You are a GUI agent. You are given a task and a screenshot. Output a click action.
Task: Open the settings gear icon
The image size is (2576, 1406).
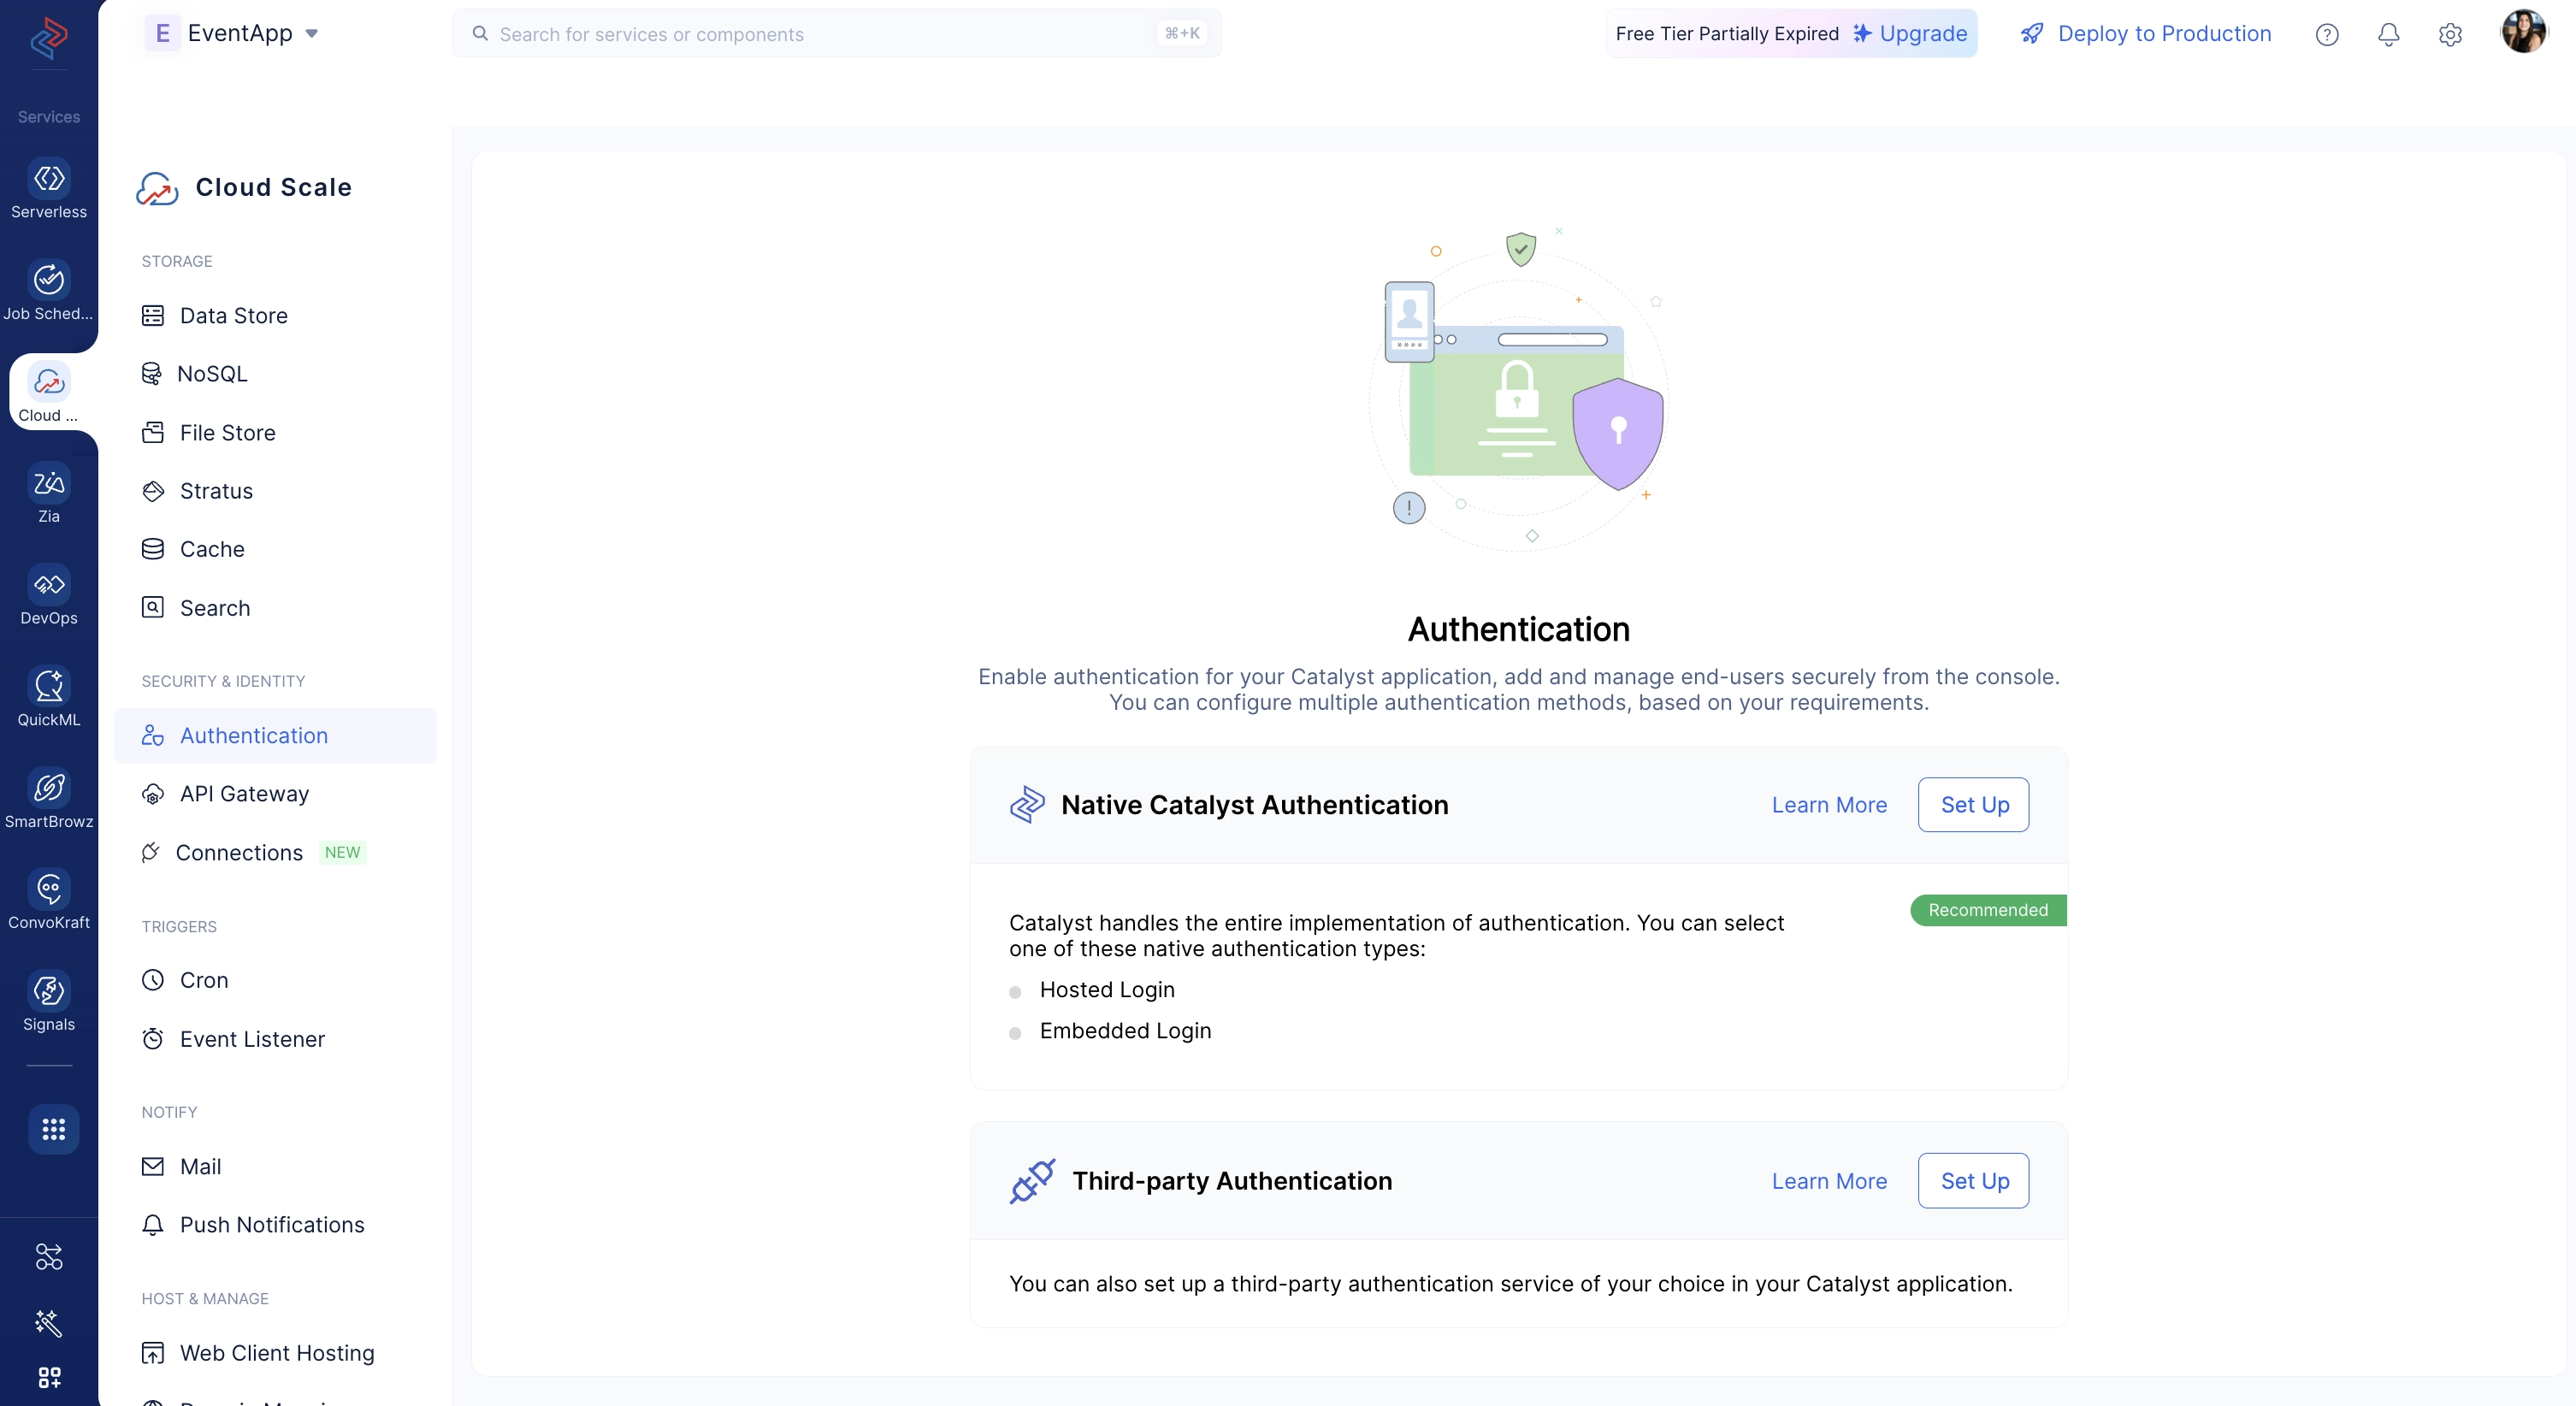[2450, 34]
